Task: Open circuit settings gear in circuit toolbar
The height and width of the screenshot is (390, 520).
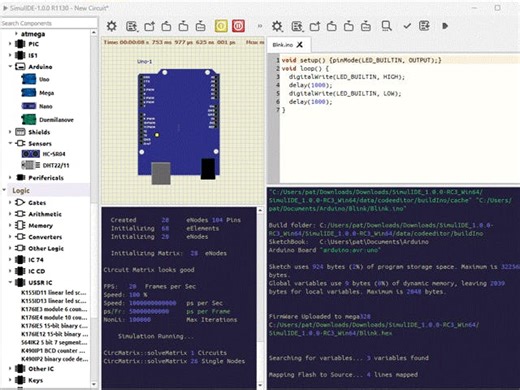Action: tap(111, 26)
